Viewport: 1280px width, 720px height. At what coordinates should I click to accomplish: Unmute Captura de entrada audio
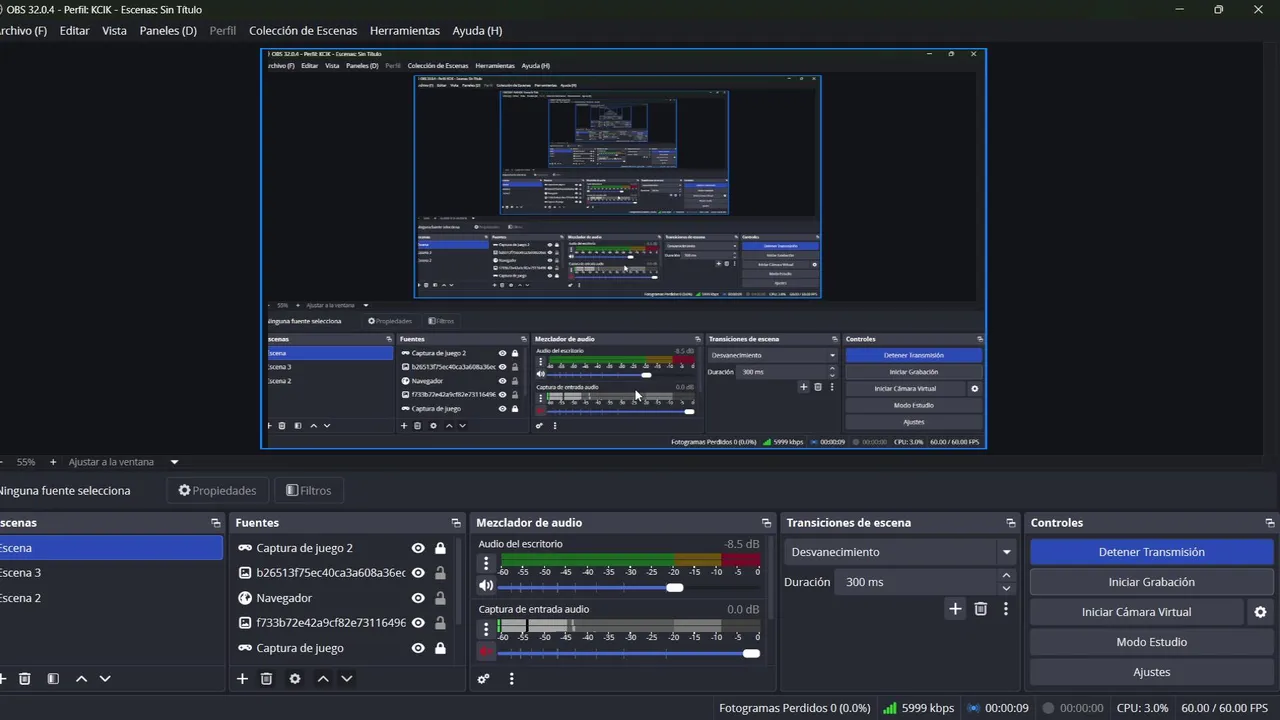point(486,652)
